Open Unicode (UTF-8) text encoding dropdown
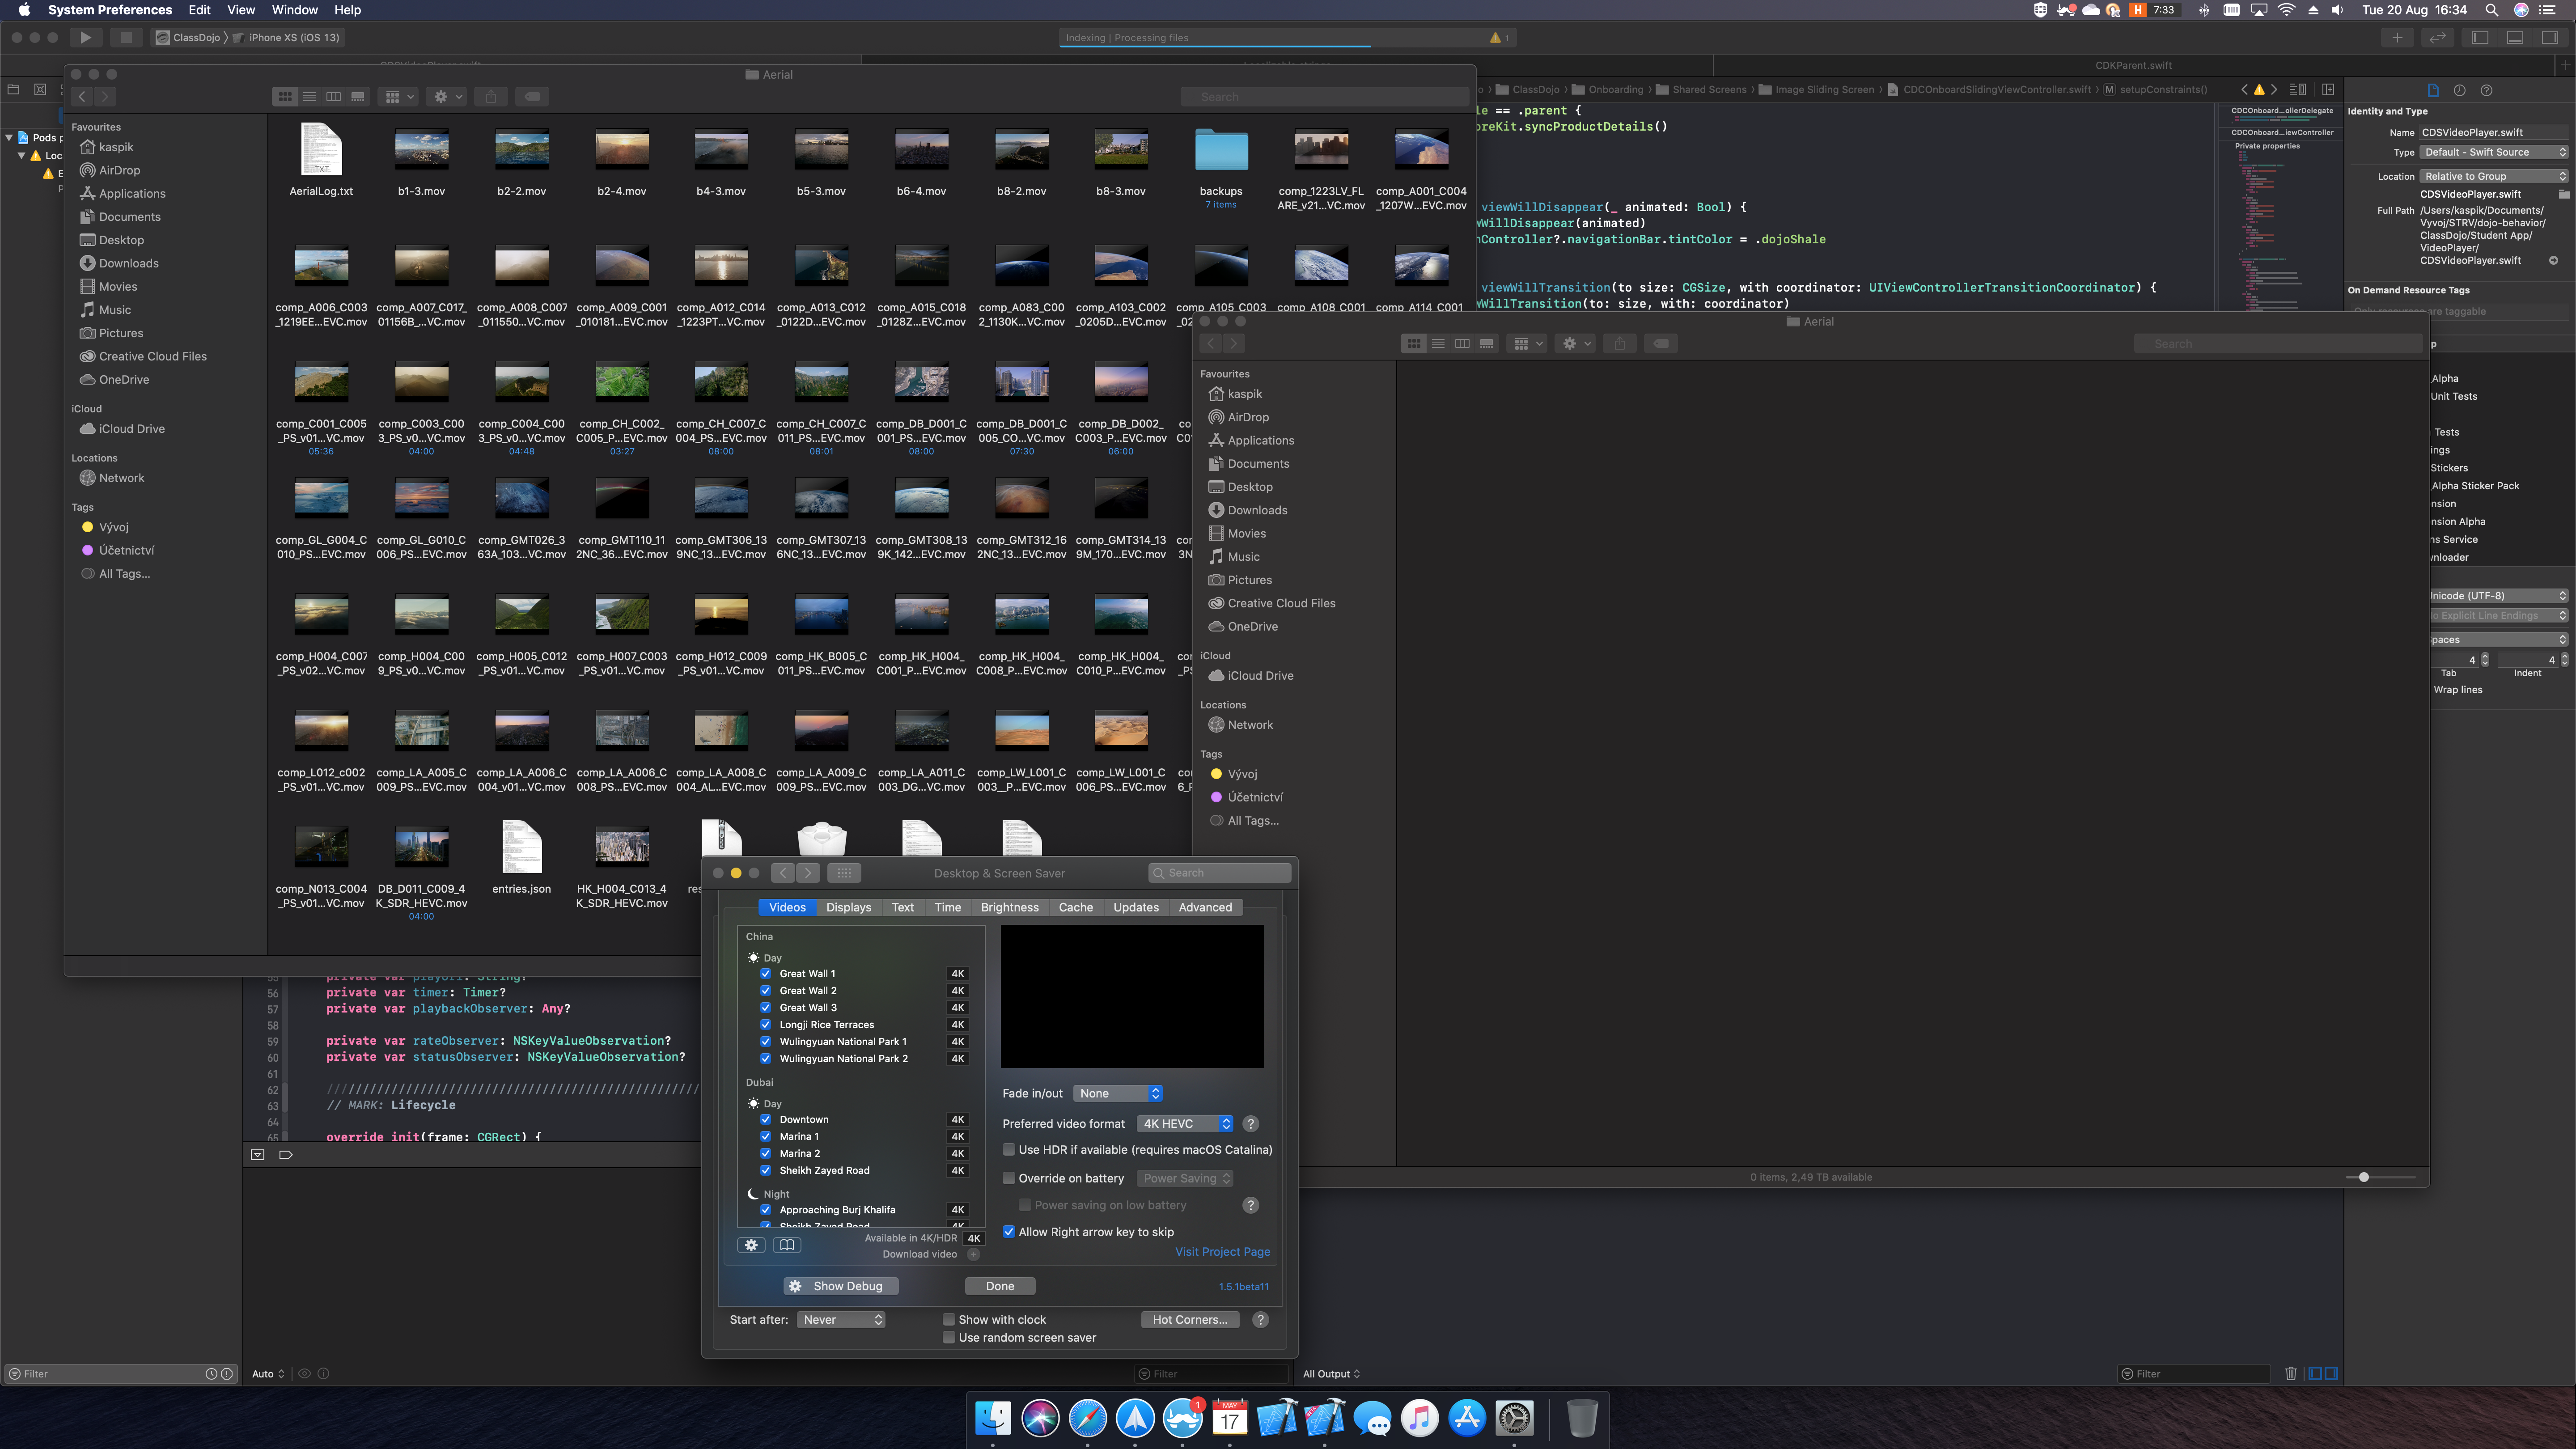Screen dimensions: 2576x1449 pyautogui.click(x=2498, y=596)
